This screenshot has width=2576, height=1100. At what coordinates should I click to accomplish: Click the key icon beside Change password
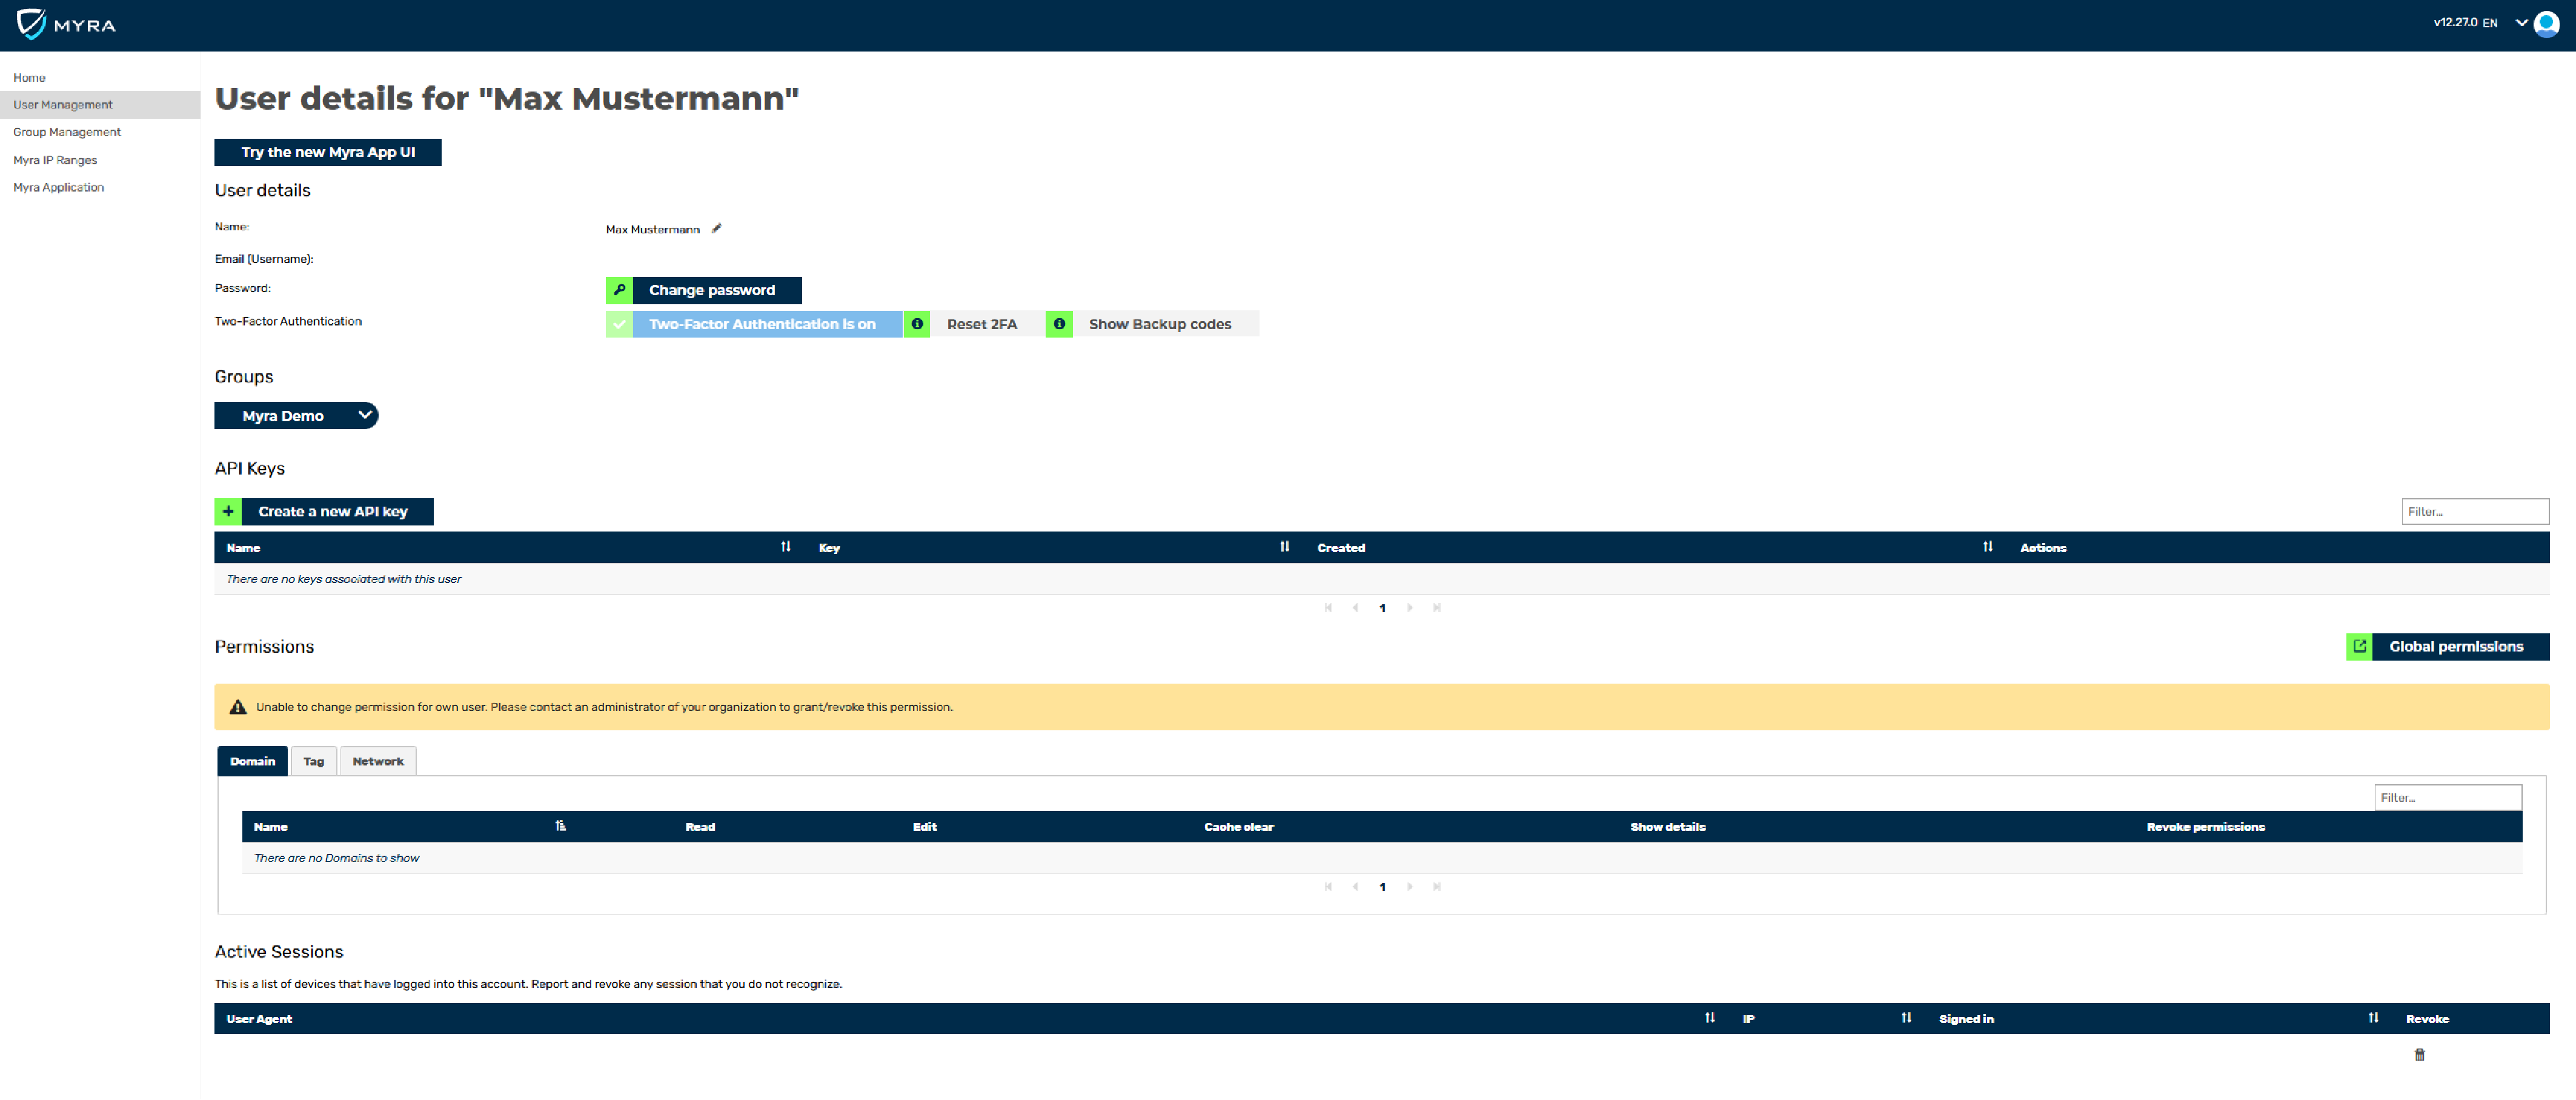[619, 290]
